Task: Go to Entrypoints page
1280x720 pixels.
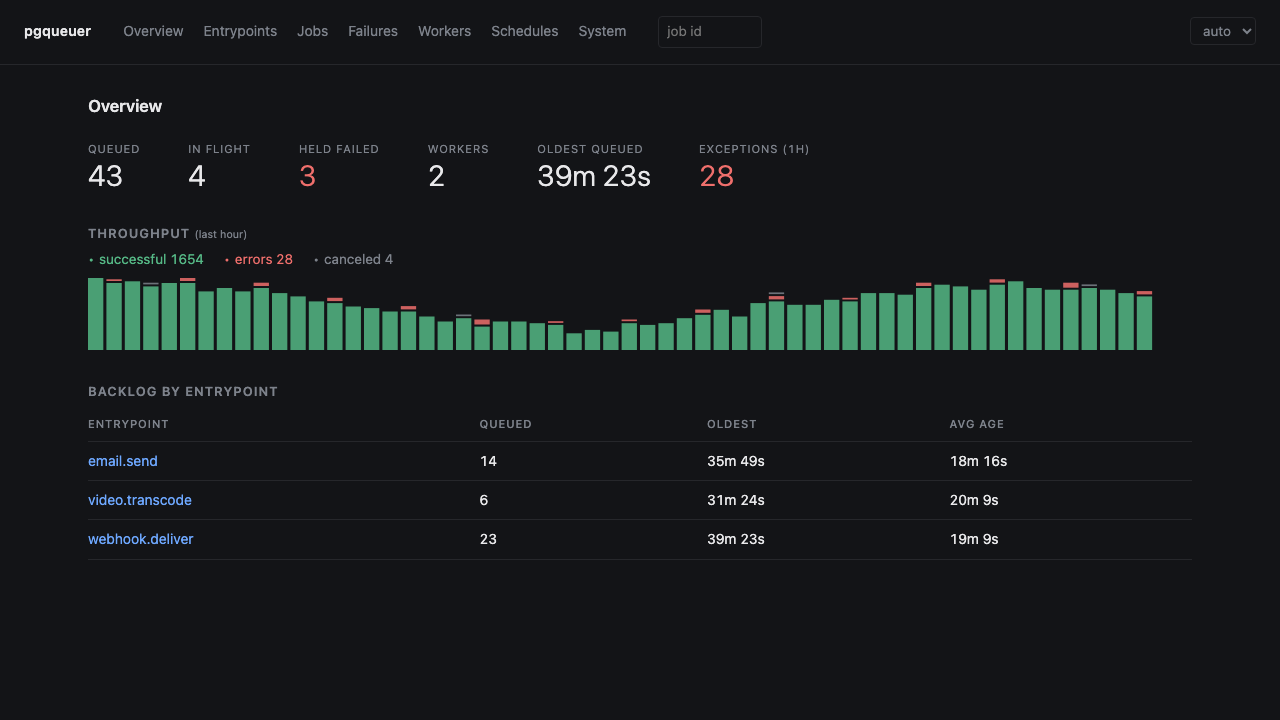Action: point(240,31)
